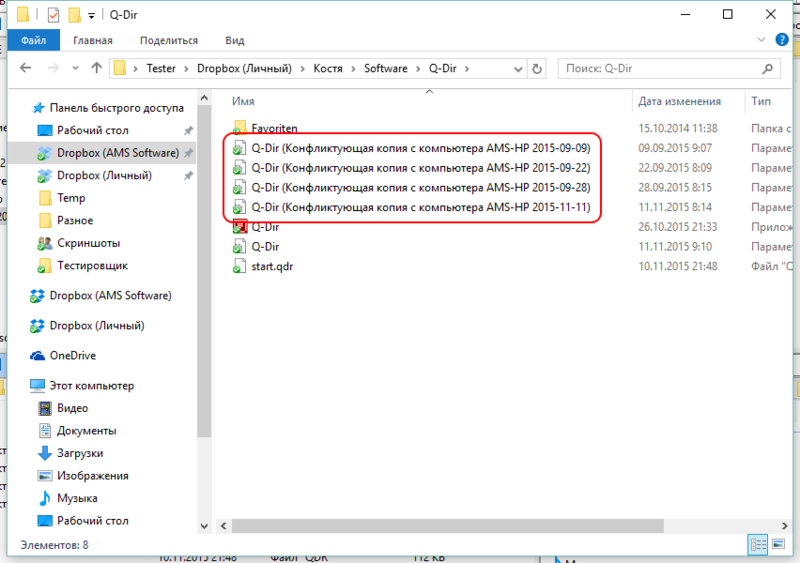Open Изображения under Этот компьютер
Viewport: 800px width, 563px height.
(x=92, y=475)
